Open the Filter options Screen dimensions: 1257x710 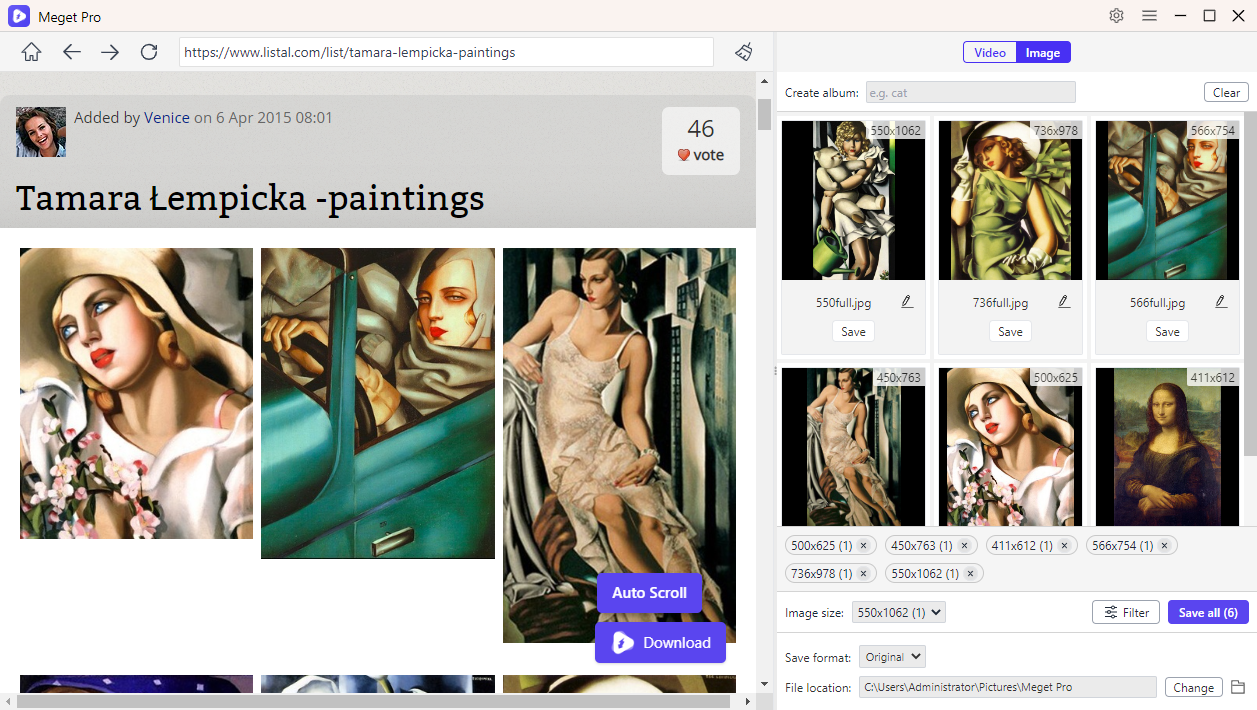point(1126,612)
